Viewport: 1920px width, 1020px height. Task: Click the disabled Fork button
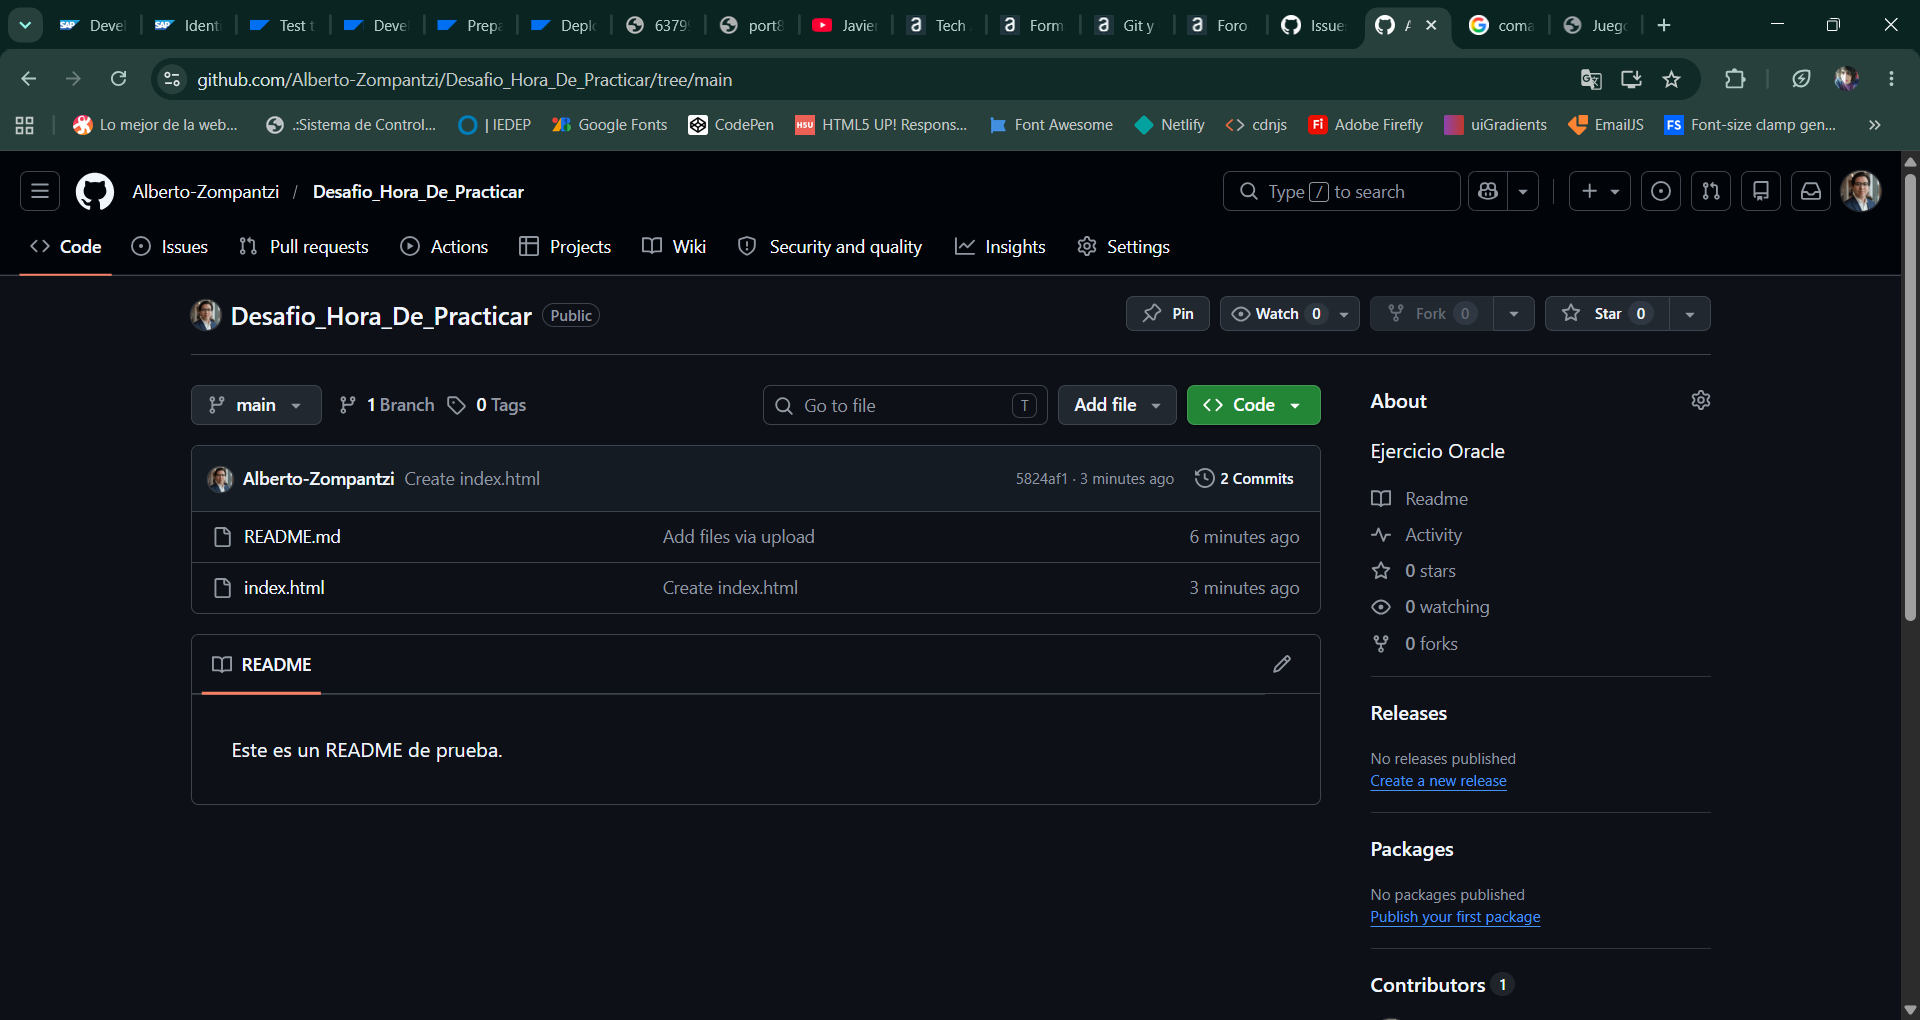click(1432, 314)
